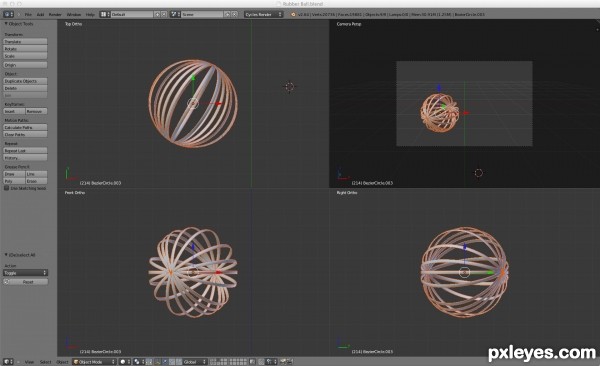This screenshot has width=600, height=366.
Task: Toggle lock camera and layers to scene
Action: click(252, 362)
